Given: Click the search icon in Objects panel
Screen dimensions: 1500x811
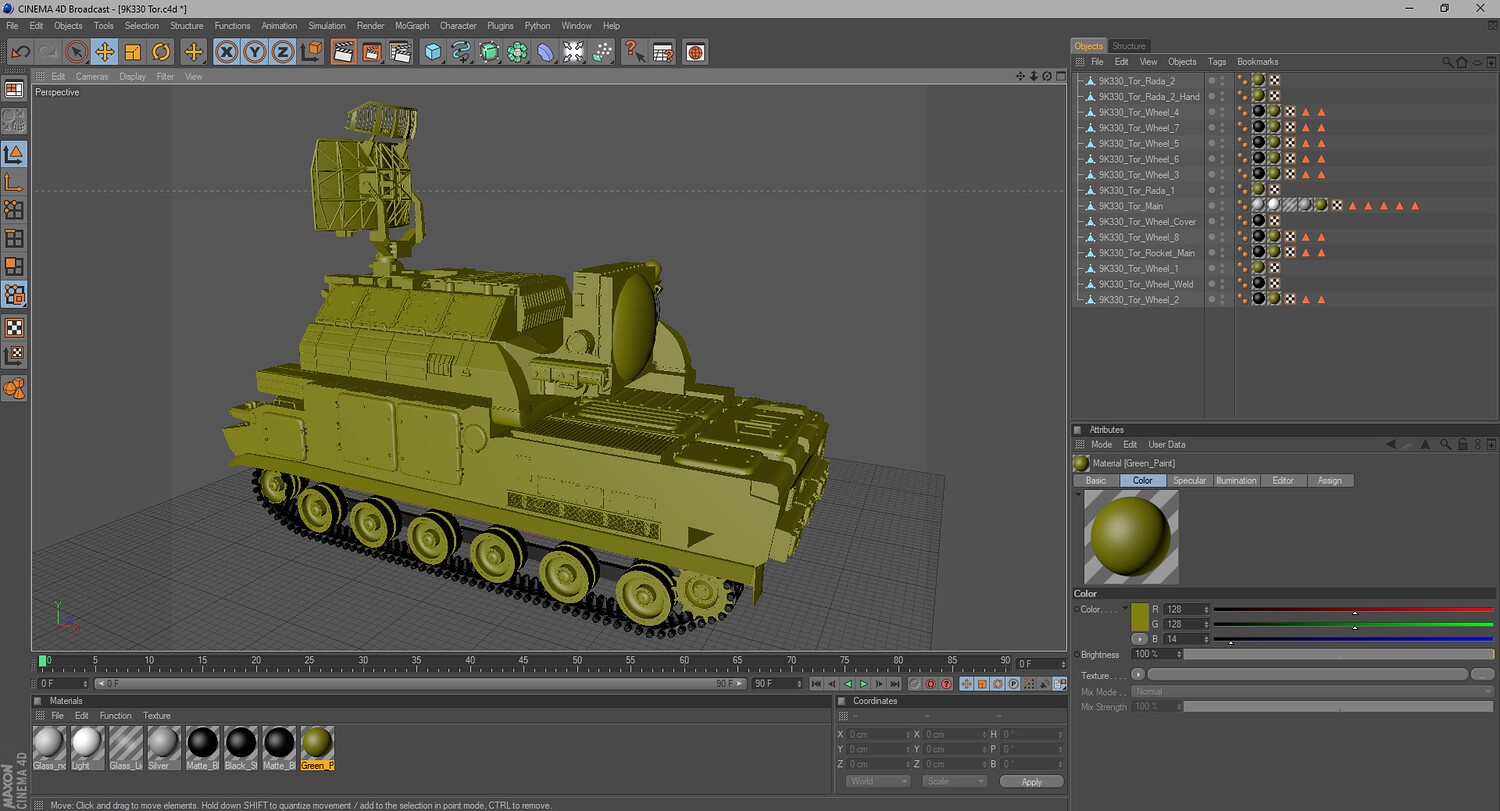Looking at the screenshot, I should (x=1447, y=62).
